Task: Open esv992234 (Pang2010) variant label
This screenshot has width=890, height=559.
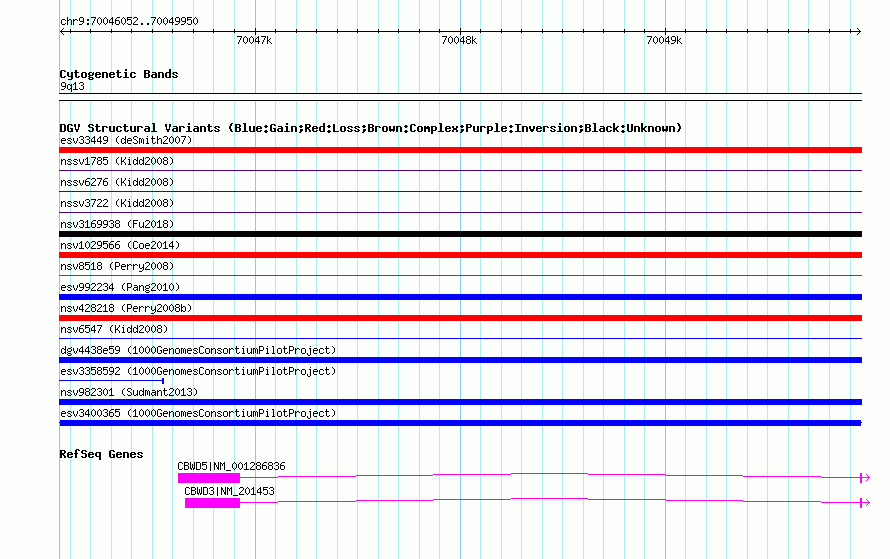Action: pos(120,287)
